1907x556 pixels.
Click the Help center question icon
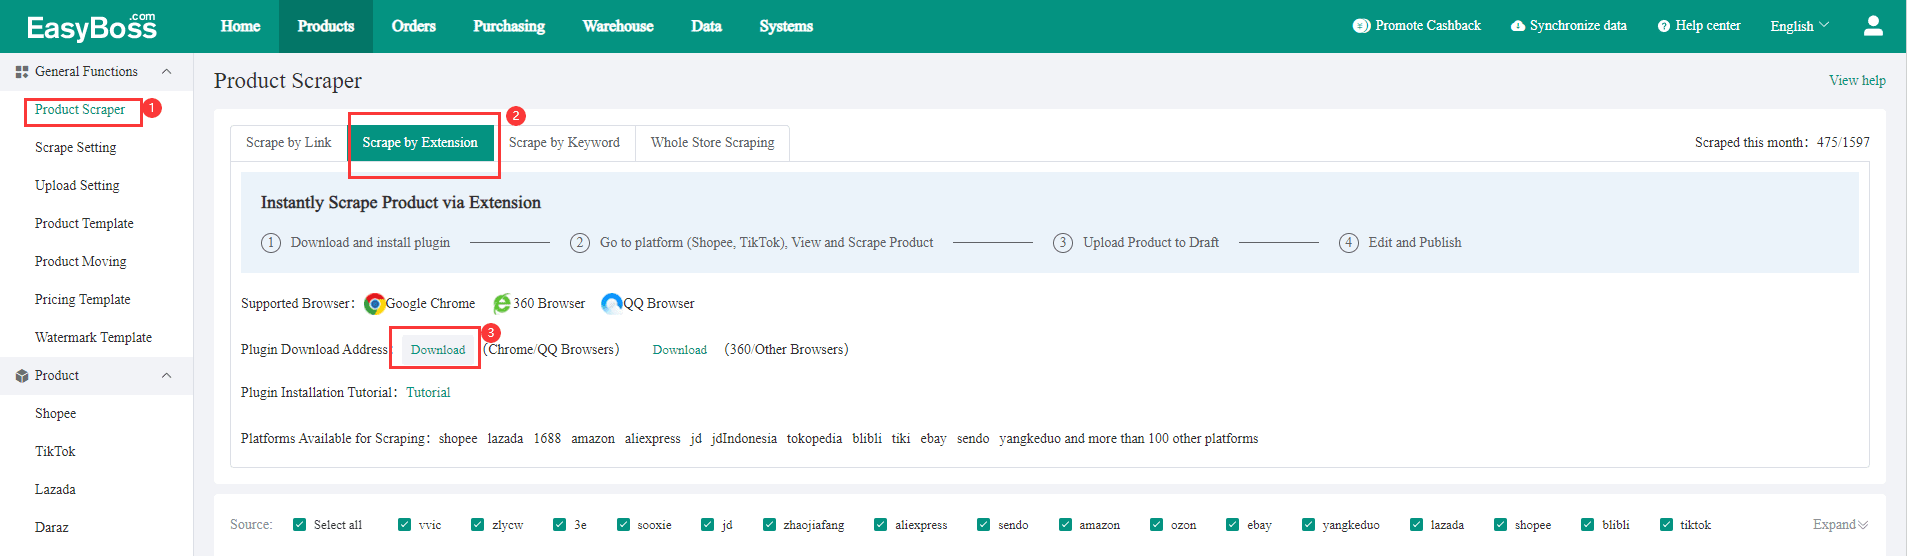click(1664, 26)
